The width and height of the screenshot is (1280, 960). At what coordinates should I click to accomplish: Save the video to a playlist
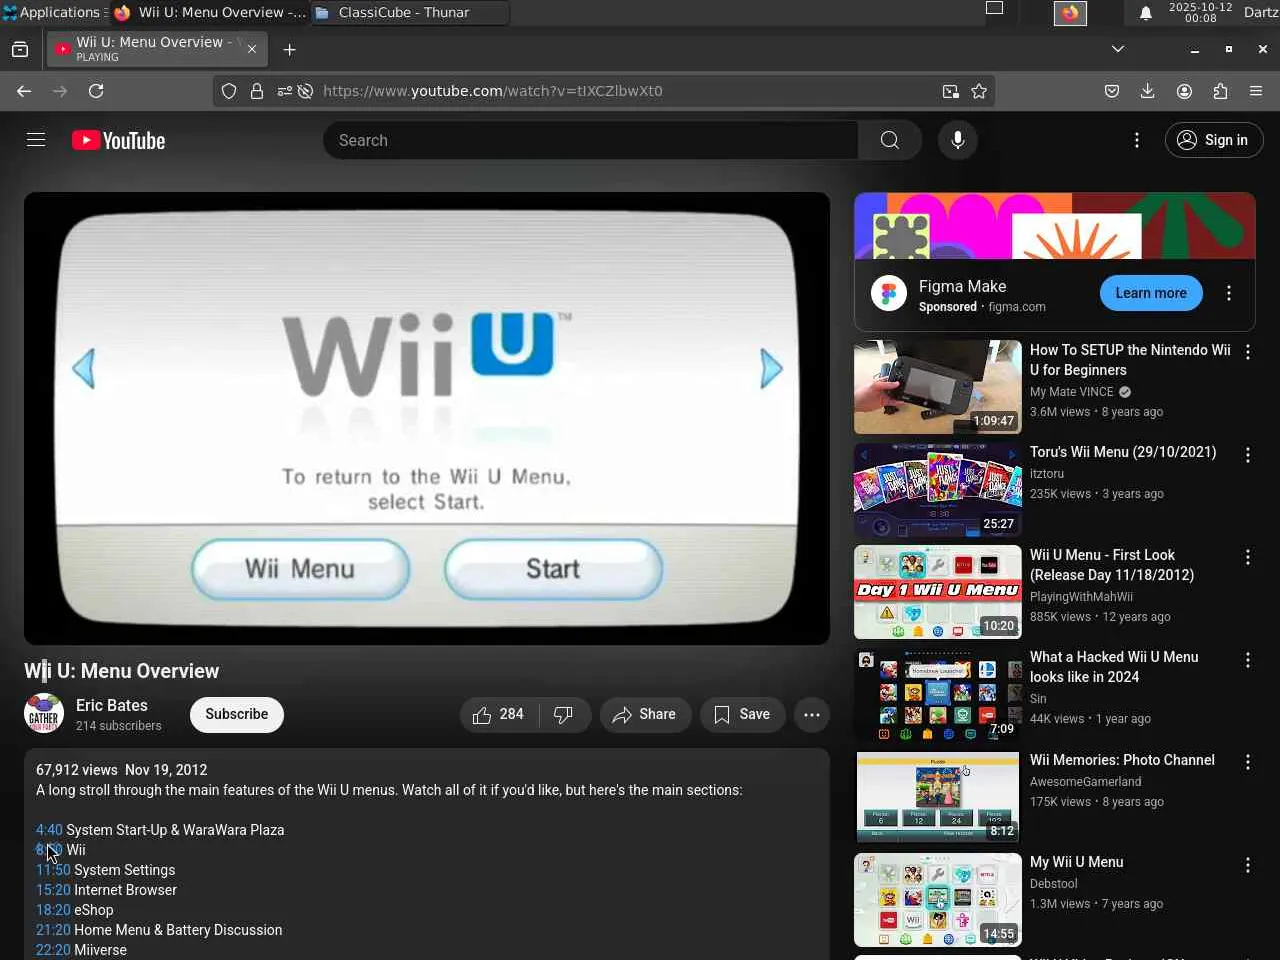pos(742,714)
